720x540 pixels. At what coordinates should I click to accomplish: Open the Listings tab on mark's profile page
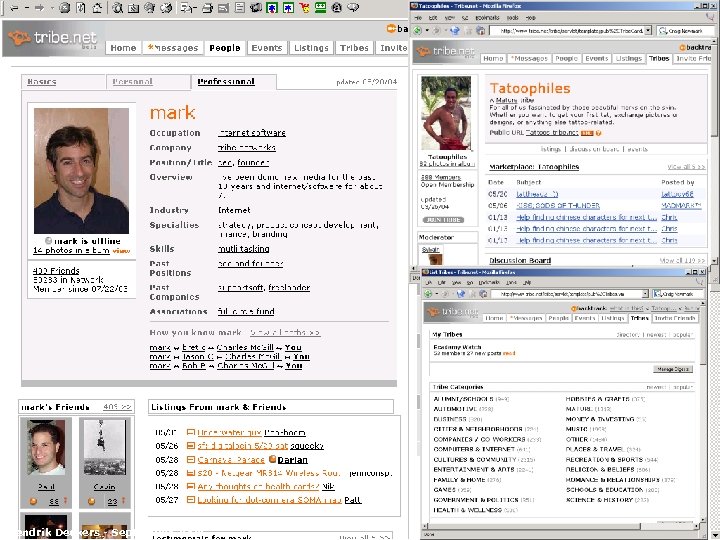click(x=311, y=48)
